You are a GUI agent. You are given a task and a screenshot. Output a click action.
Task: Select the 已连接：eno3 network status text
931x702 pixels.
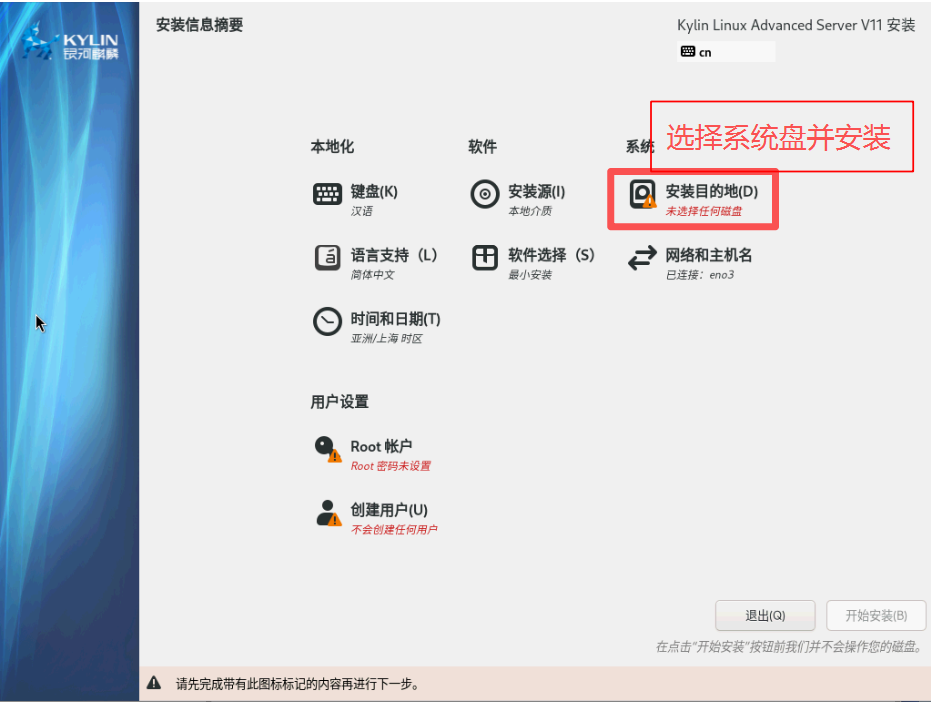(700, 275)
